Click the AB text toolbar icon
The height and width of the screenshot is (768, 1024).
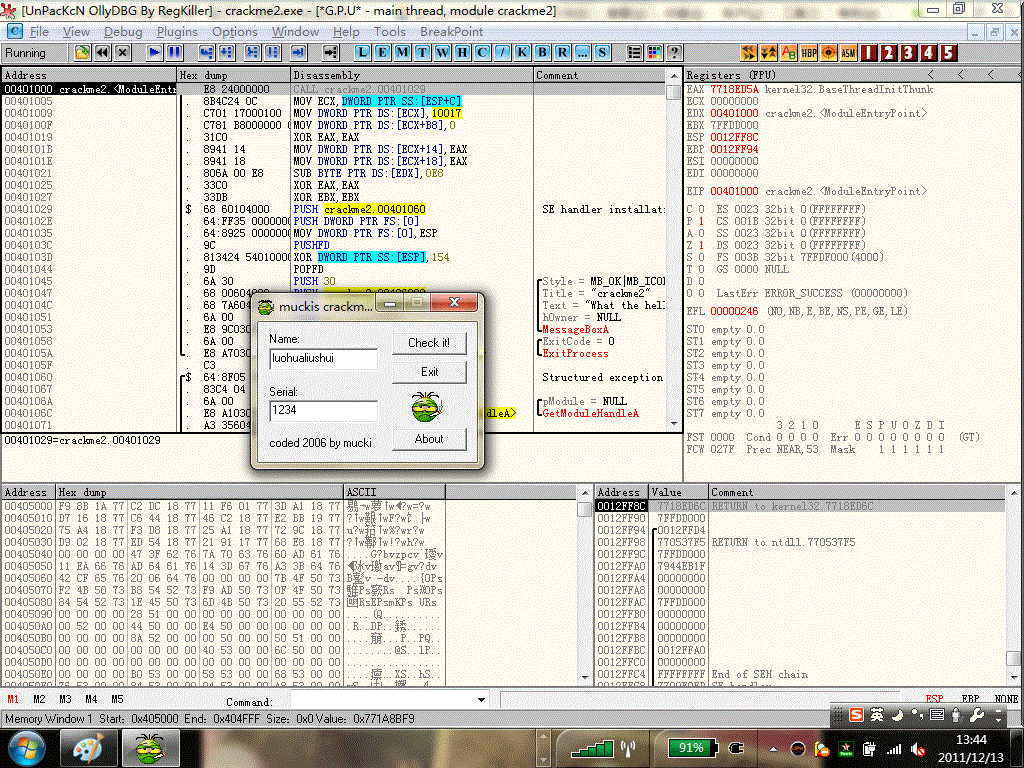click(789, 53)
